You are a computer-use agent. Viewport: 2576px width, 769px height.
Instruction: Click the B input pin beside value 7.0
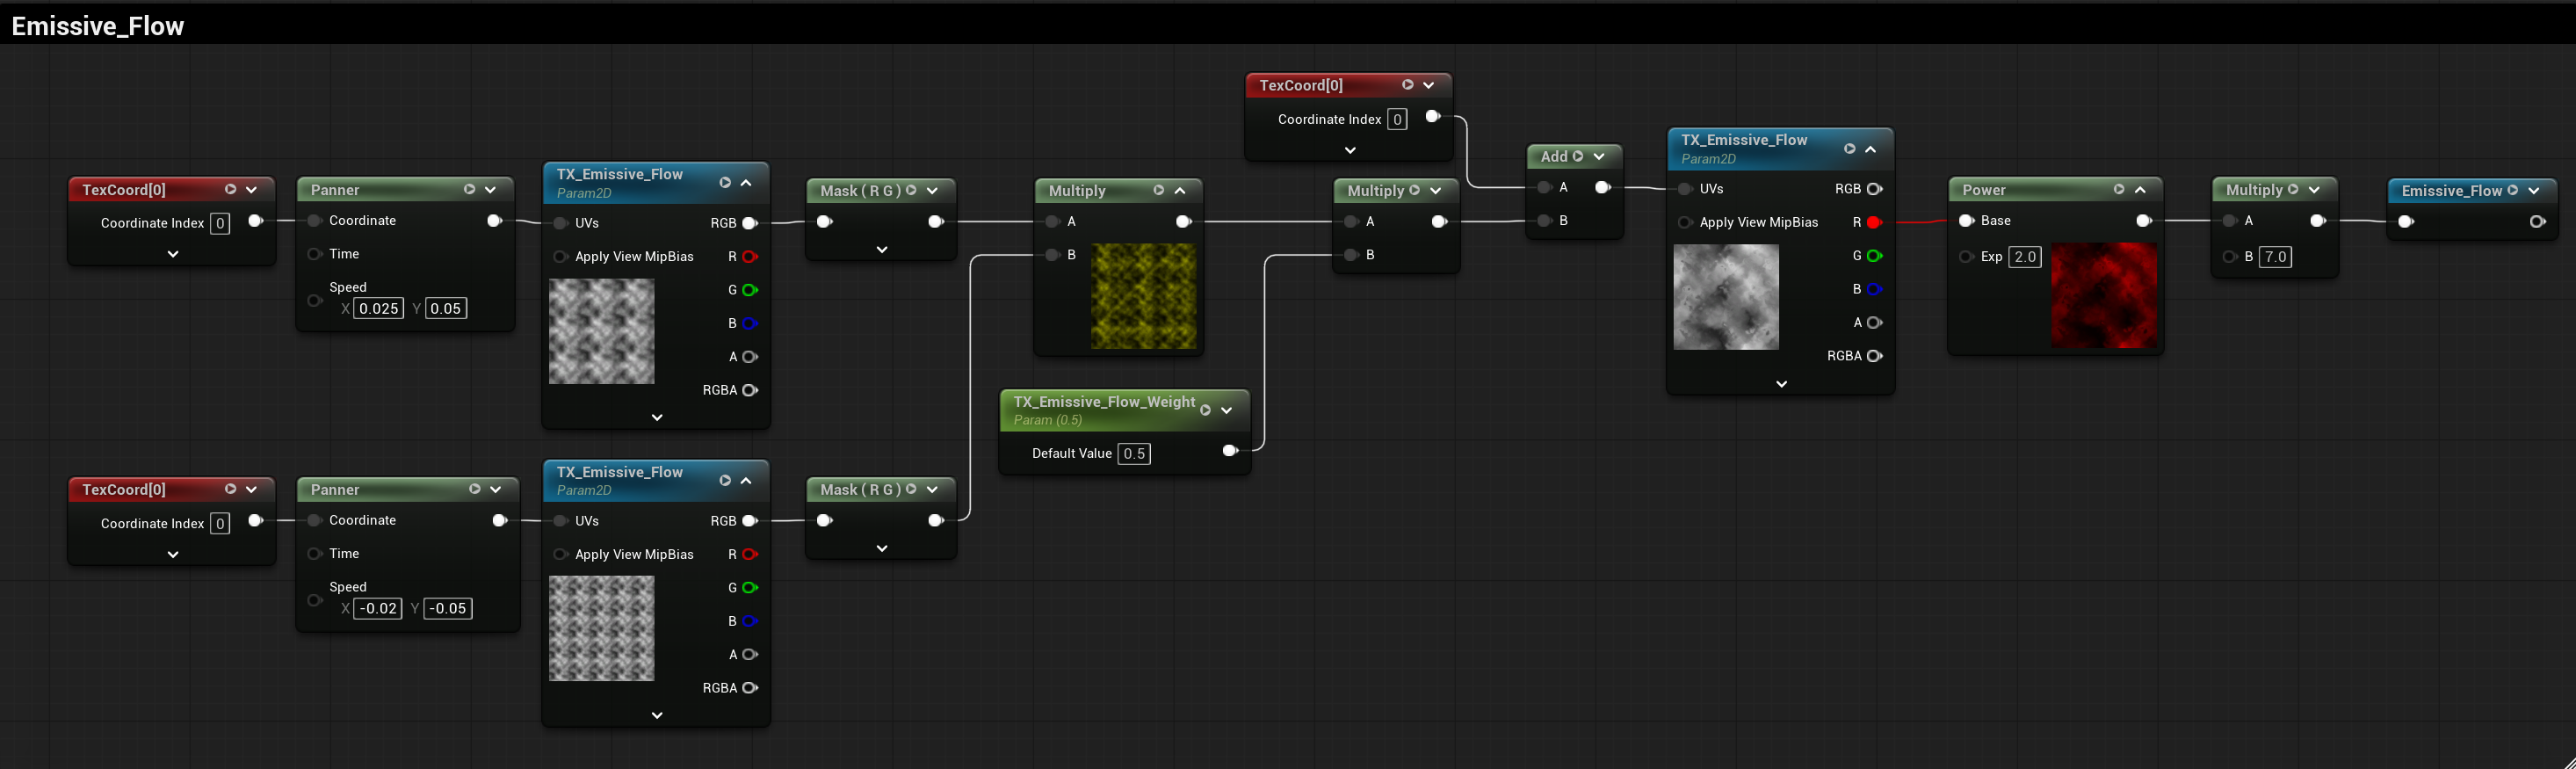click(x=2230, y=257)
